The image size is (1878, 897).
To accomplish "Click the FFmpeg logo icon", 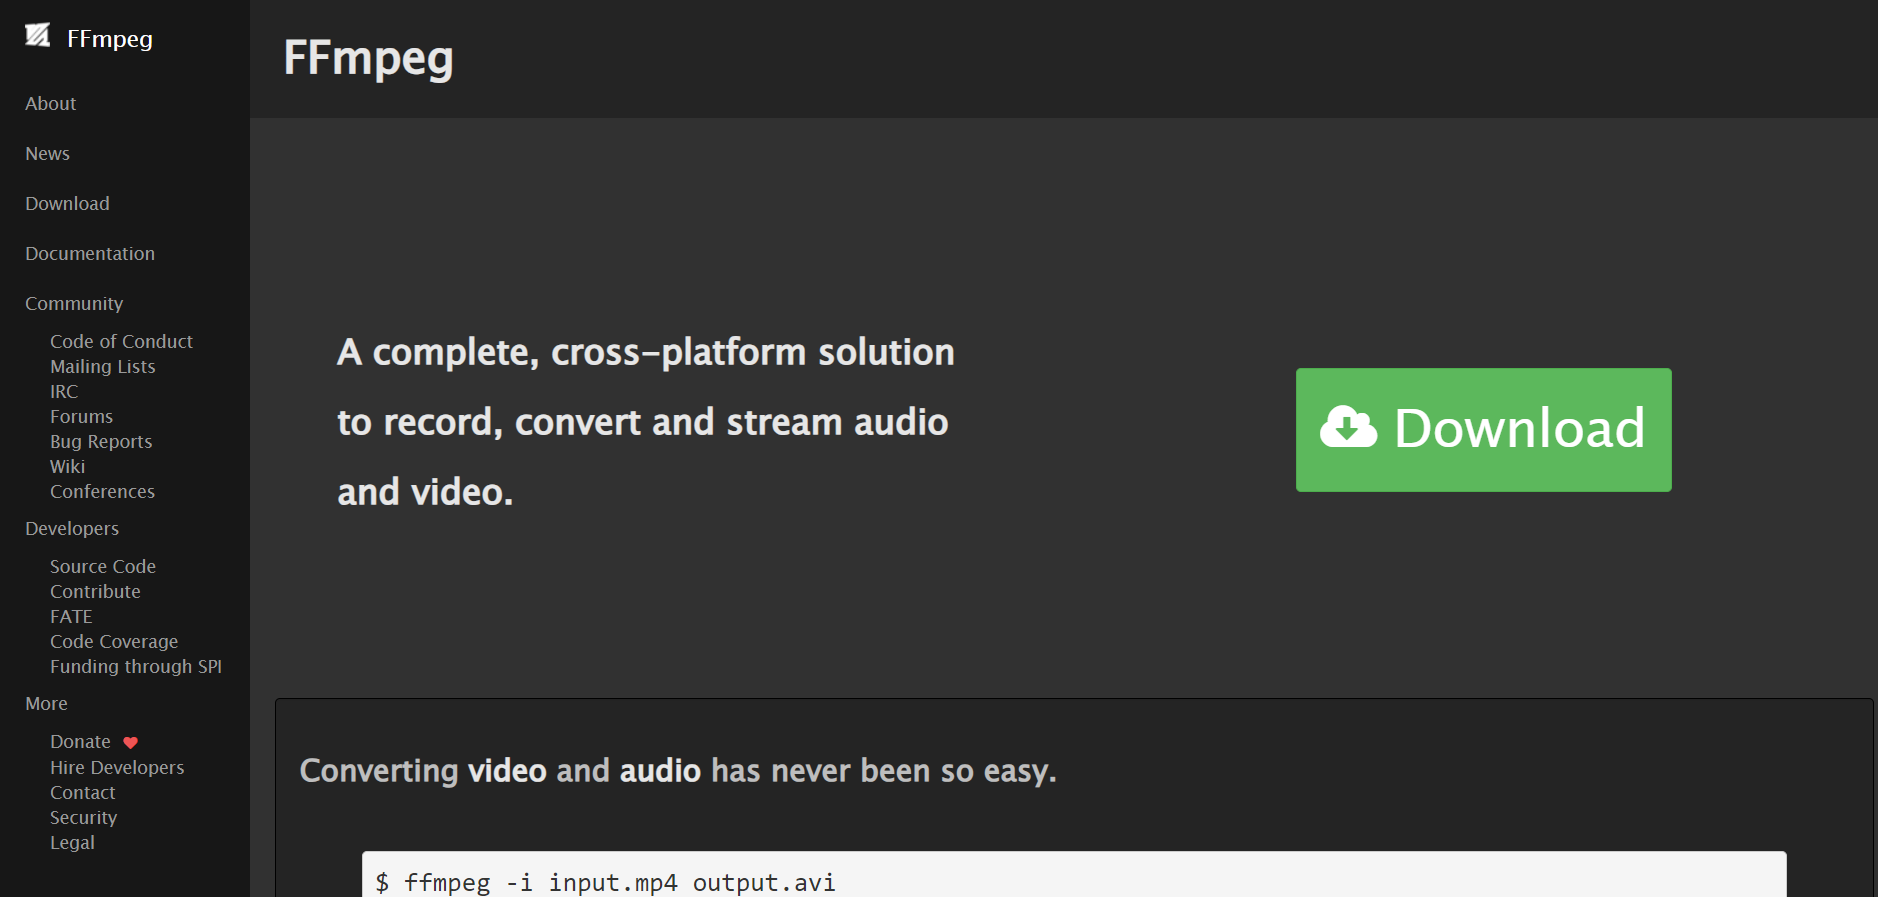I will [38, 36].
